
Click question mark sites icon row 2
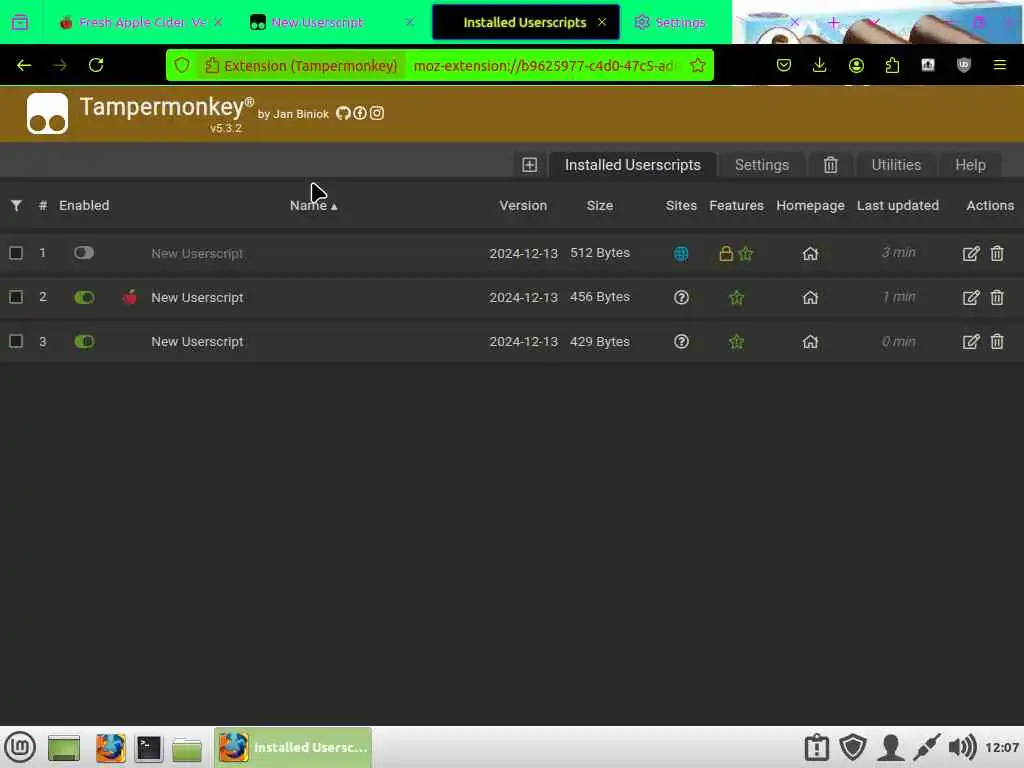pyautogui.click(x=681, y=298)
